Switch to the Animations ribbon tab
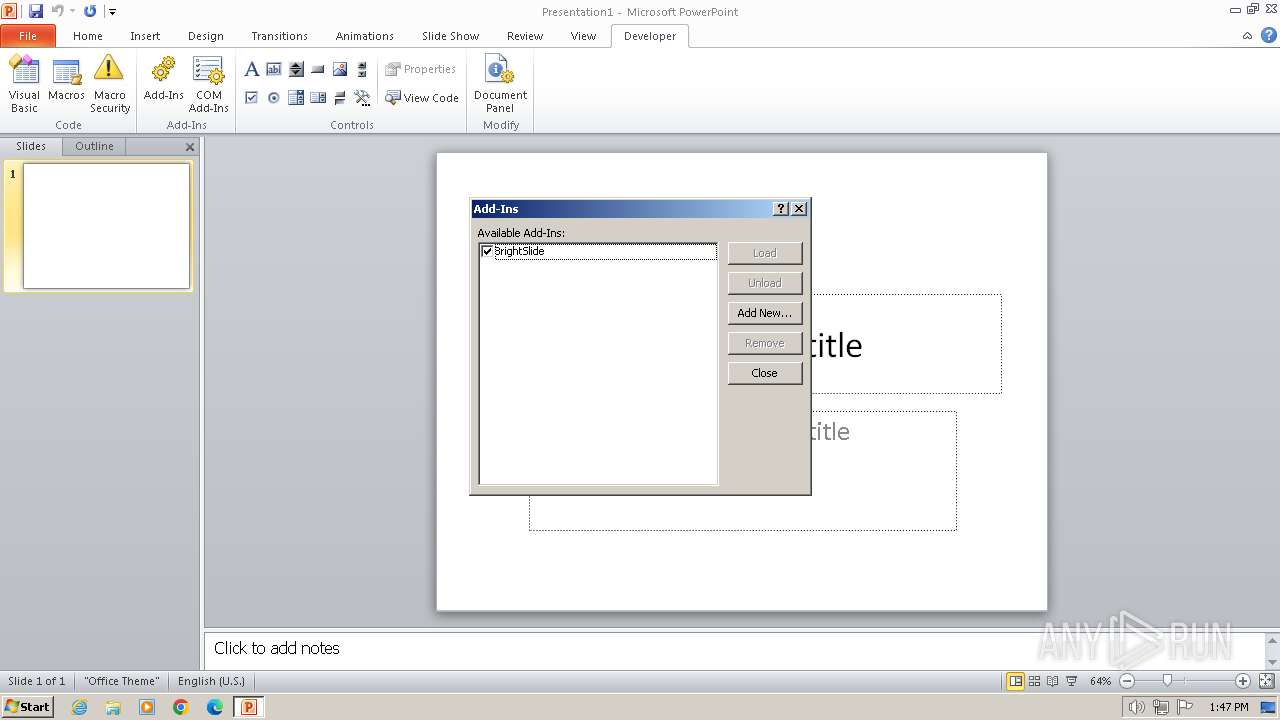The image size is (1280, 720). tap(365, 36)
